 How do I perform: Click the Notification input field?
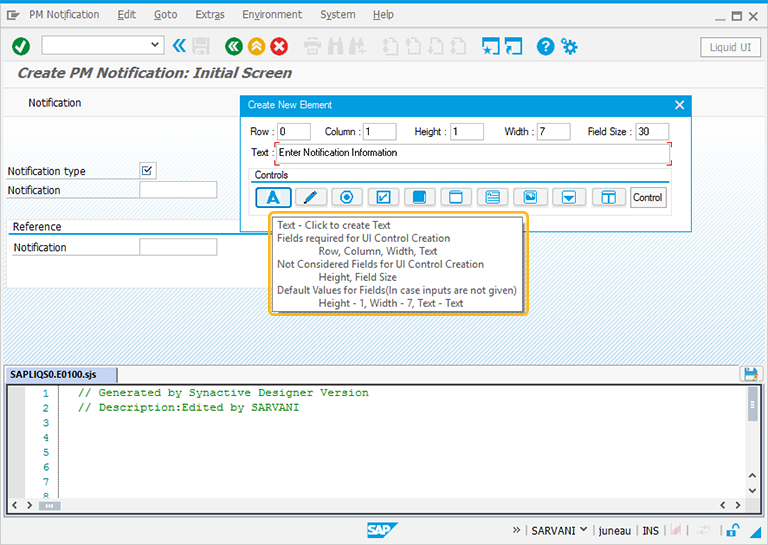coord(178,190)
